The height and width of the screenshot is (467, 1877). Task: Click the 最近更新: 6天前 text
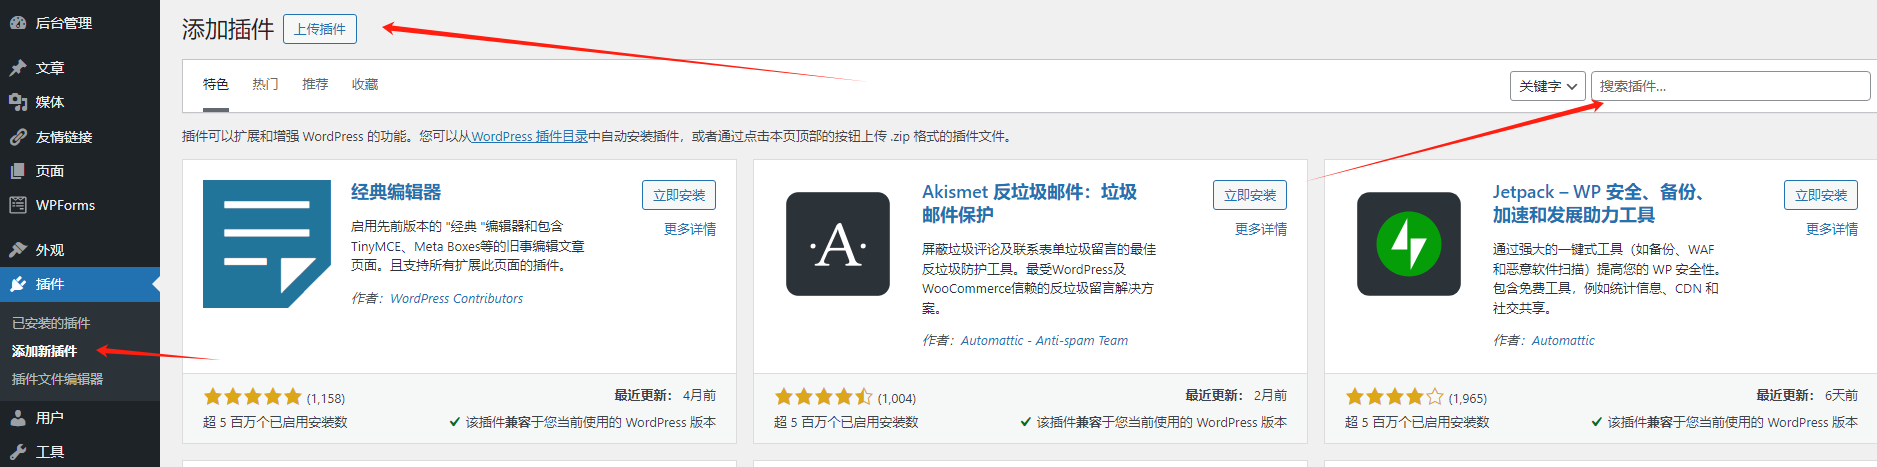coord(1807,395)
